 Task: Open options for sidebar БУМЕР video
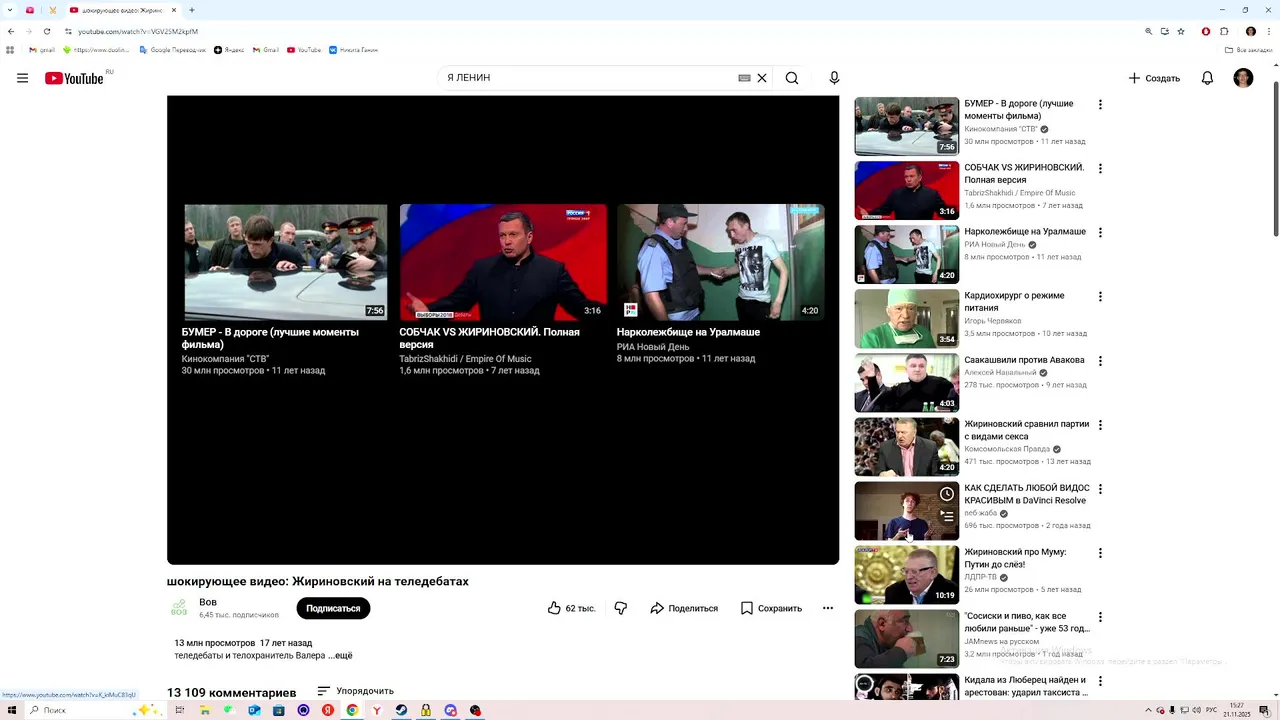point(1100,105)
